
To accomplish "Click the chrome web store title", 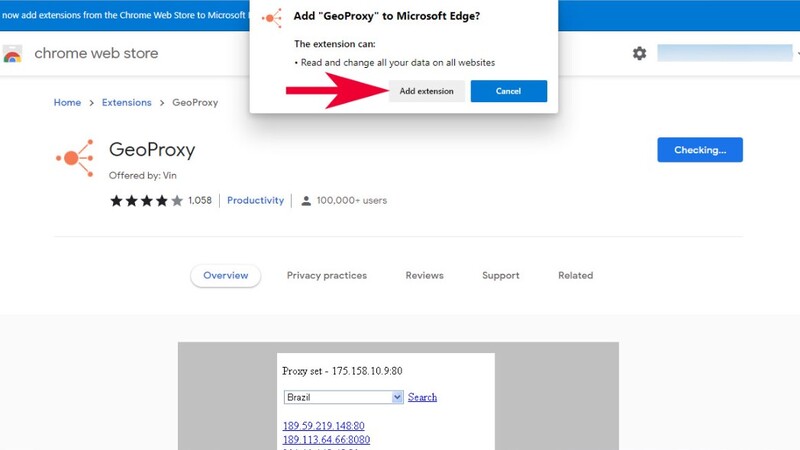I will [x=96, y=53].
